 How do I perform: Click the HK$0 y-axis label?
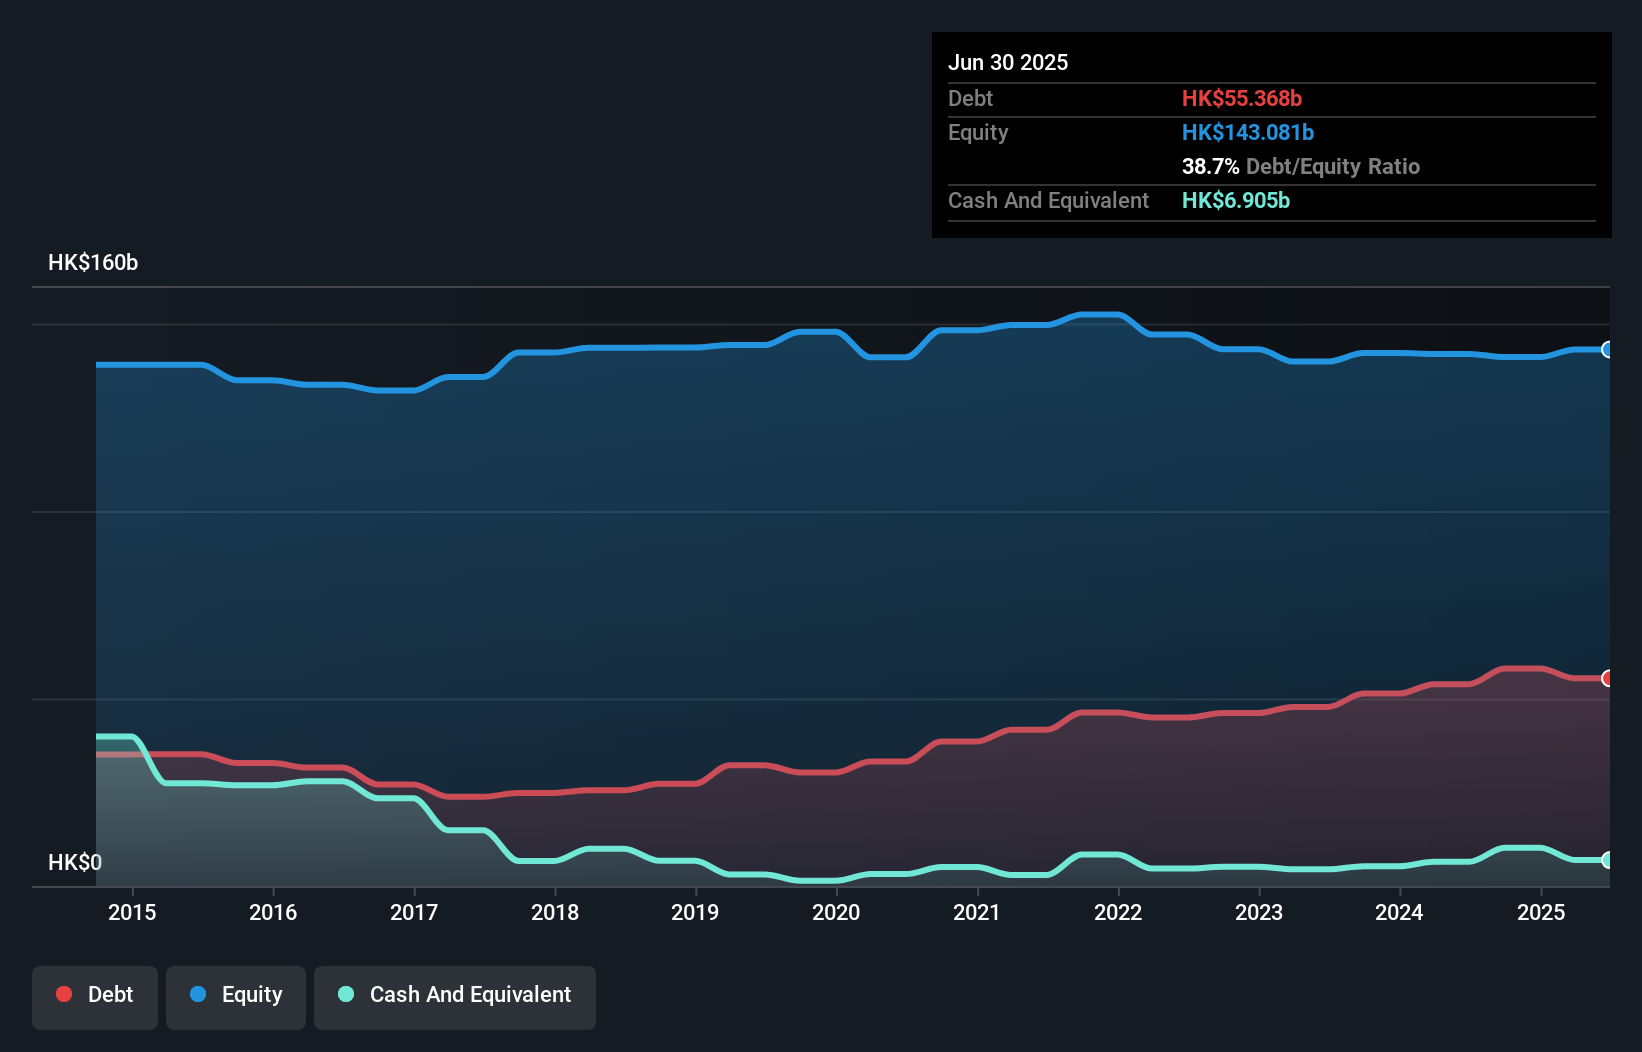click(x=75, y=862)
